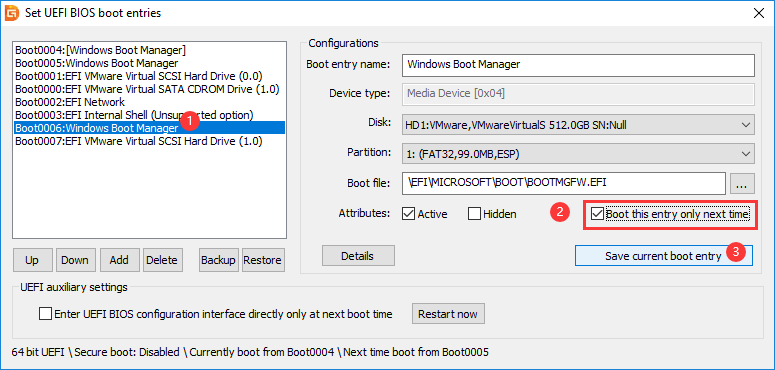Close the Set UEFI BIOS boot entries dialog

tap(759, 13)
